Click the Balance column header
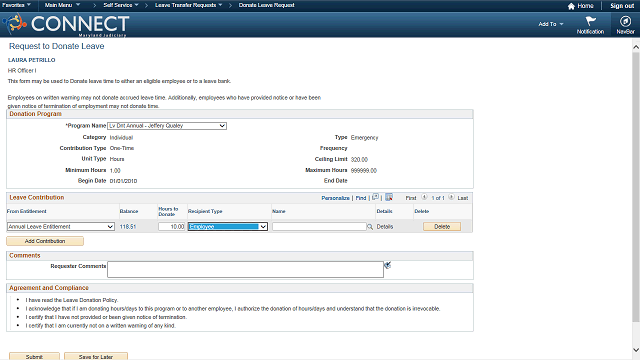Image resolution: width=640 pixels, height=360 pixels. click(129, 211)
